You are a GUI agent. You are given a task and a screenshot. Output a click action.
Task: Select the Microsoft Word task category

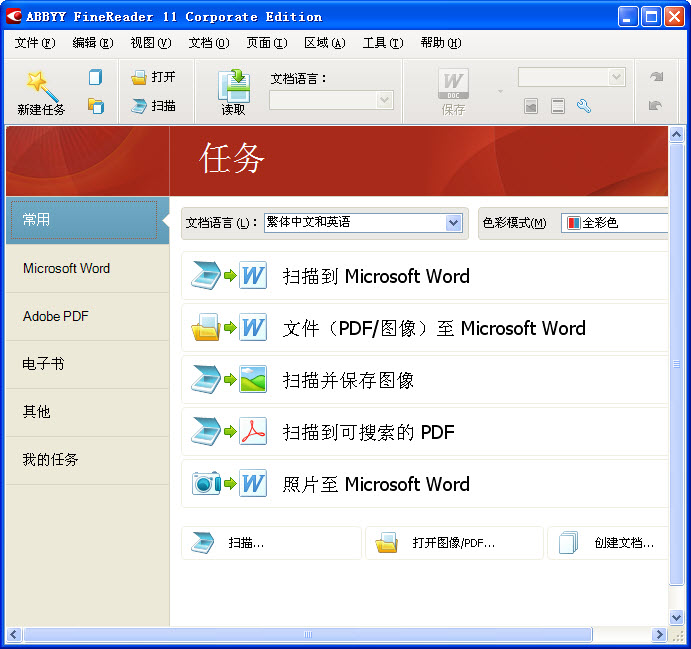pos(87,268)
